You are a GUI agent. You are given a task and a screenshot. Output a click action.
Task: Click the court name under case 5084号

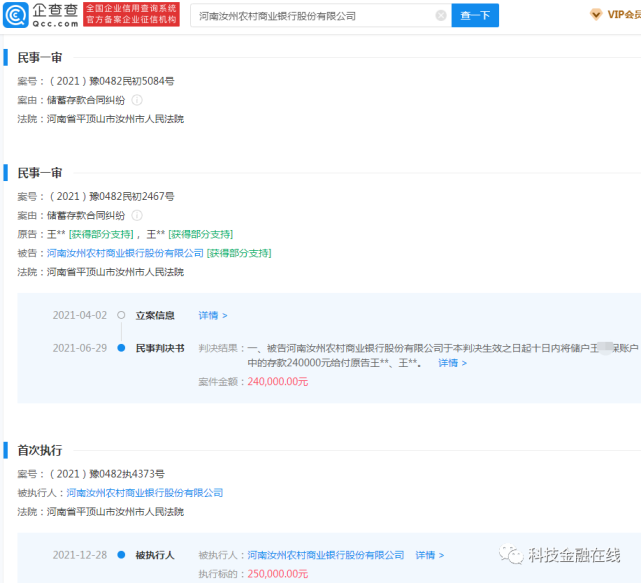pos(115,119)
